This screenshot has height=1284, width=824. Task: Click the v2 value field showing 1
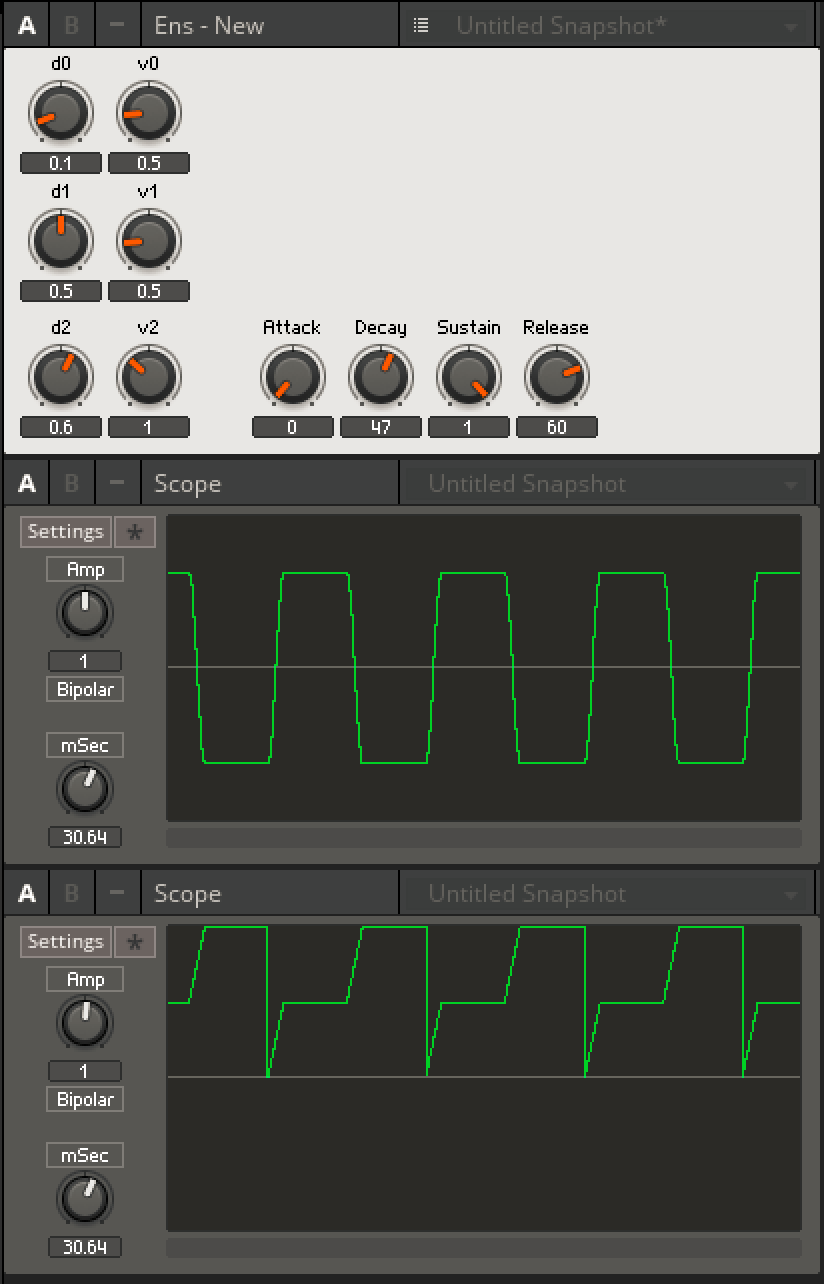[149, 427]
